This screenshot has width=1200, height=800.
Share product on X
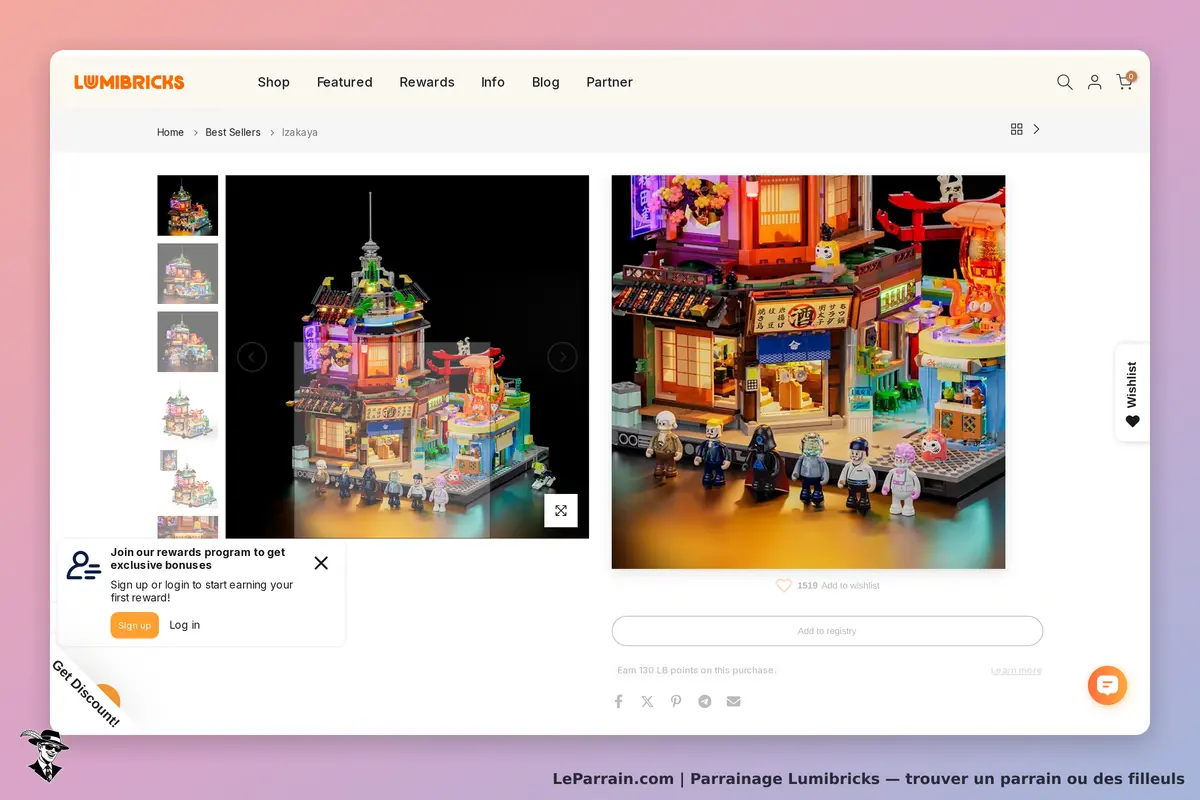pos(647,702)
